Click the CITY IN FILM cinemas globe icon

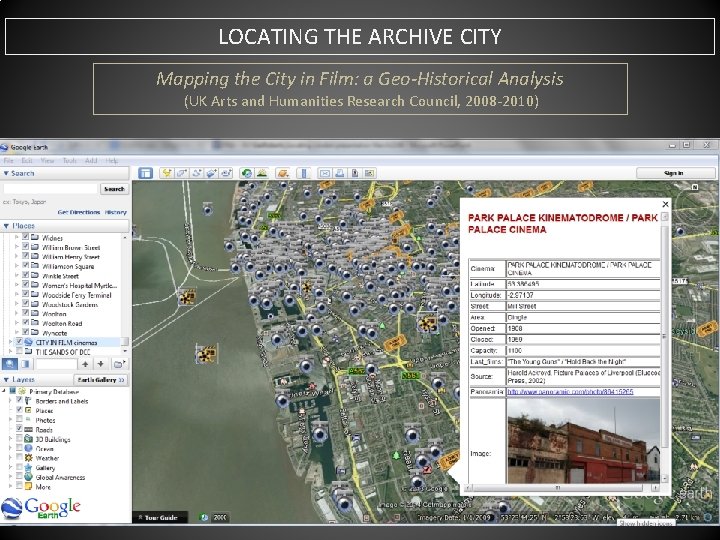coord(28,342)
